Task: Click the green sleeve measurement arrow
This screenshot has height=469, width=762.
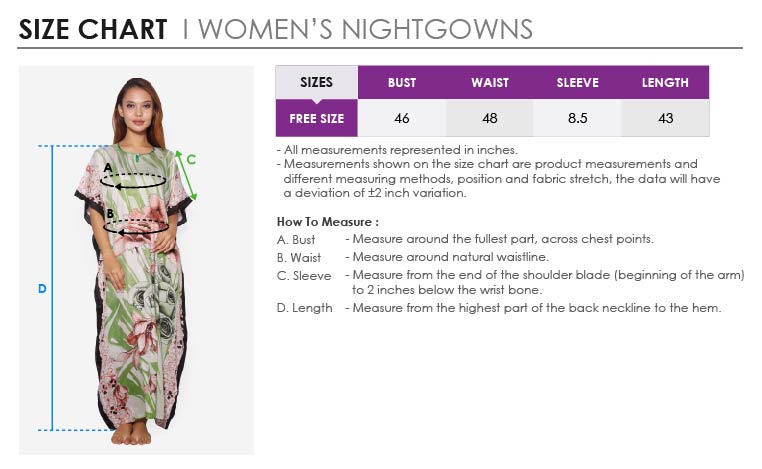Action: tap(185, 175)
